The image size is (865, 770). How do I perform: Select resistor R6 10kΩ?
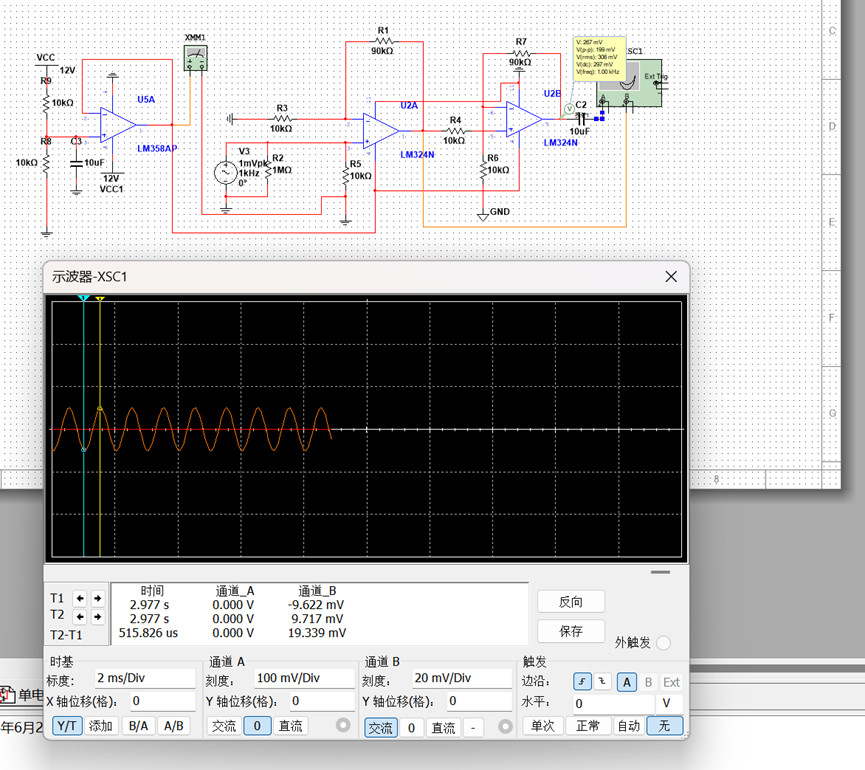[483, 169]
